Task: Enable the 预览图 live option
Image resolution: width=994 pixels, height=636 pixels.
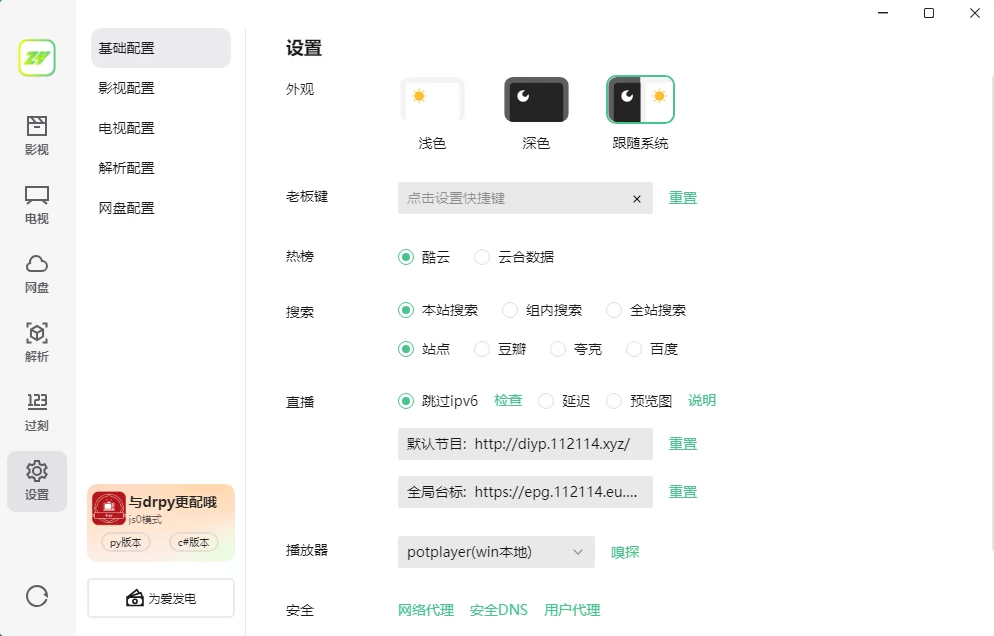Action: 615,401
